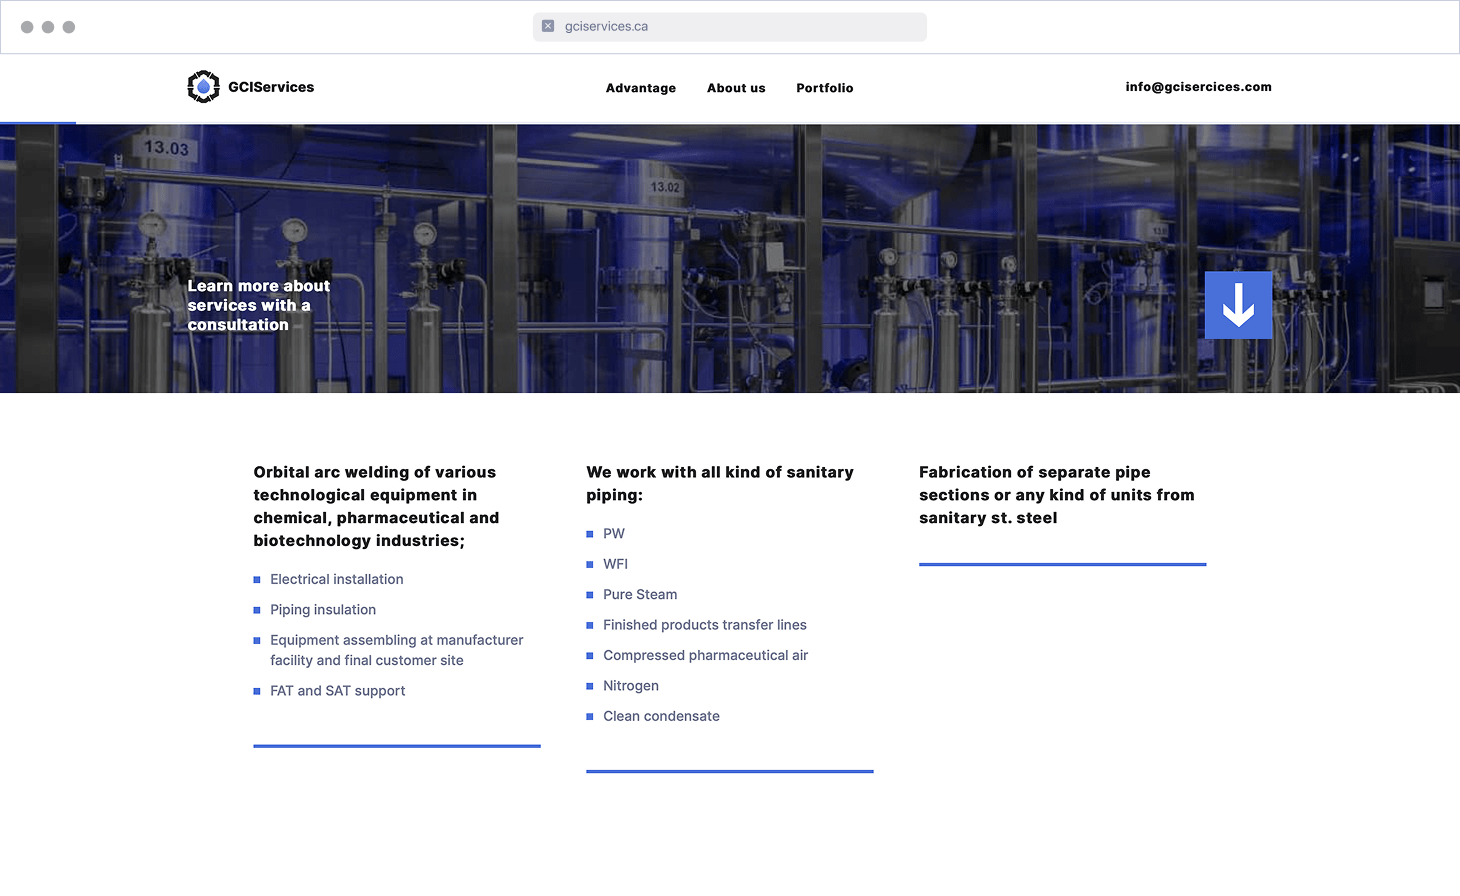Image resolution: width=1460 pixels, height=896 pixels.
Task: Click the GCIServices gear logo icon
Action: pos(203,87)
